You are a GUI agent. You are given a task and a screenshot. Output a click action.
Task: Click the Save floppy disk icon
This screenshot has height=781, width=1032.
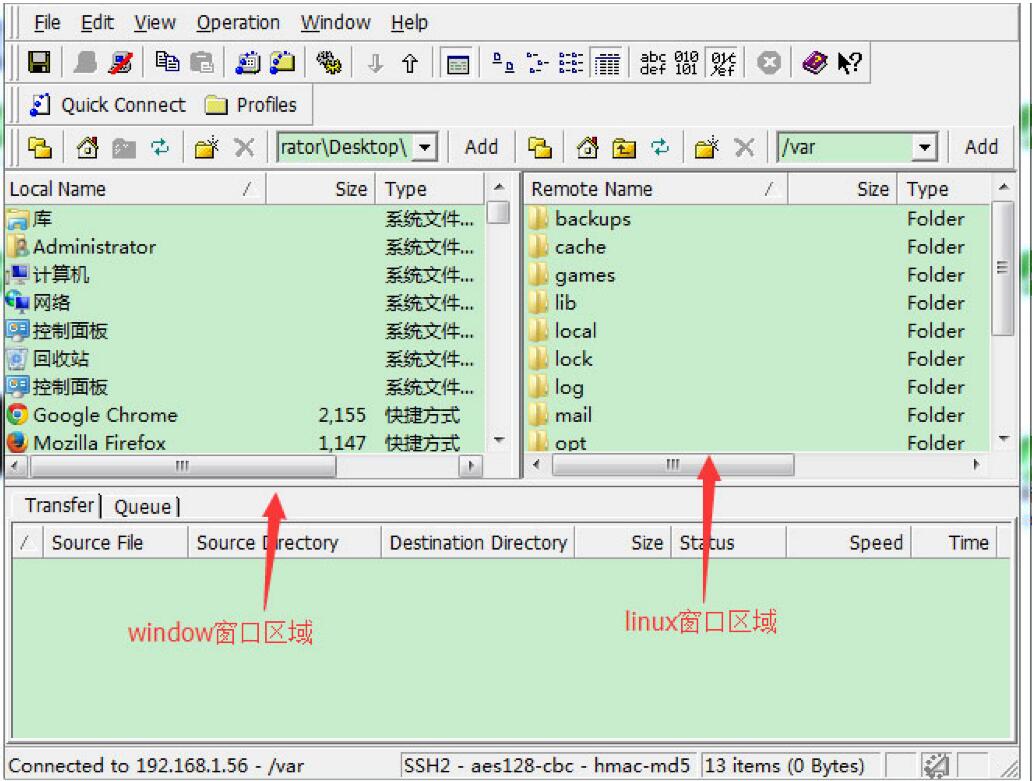39,63
